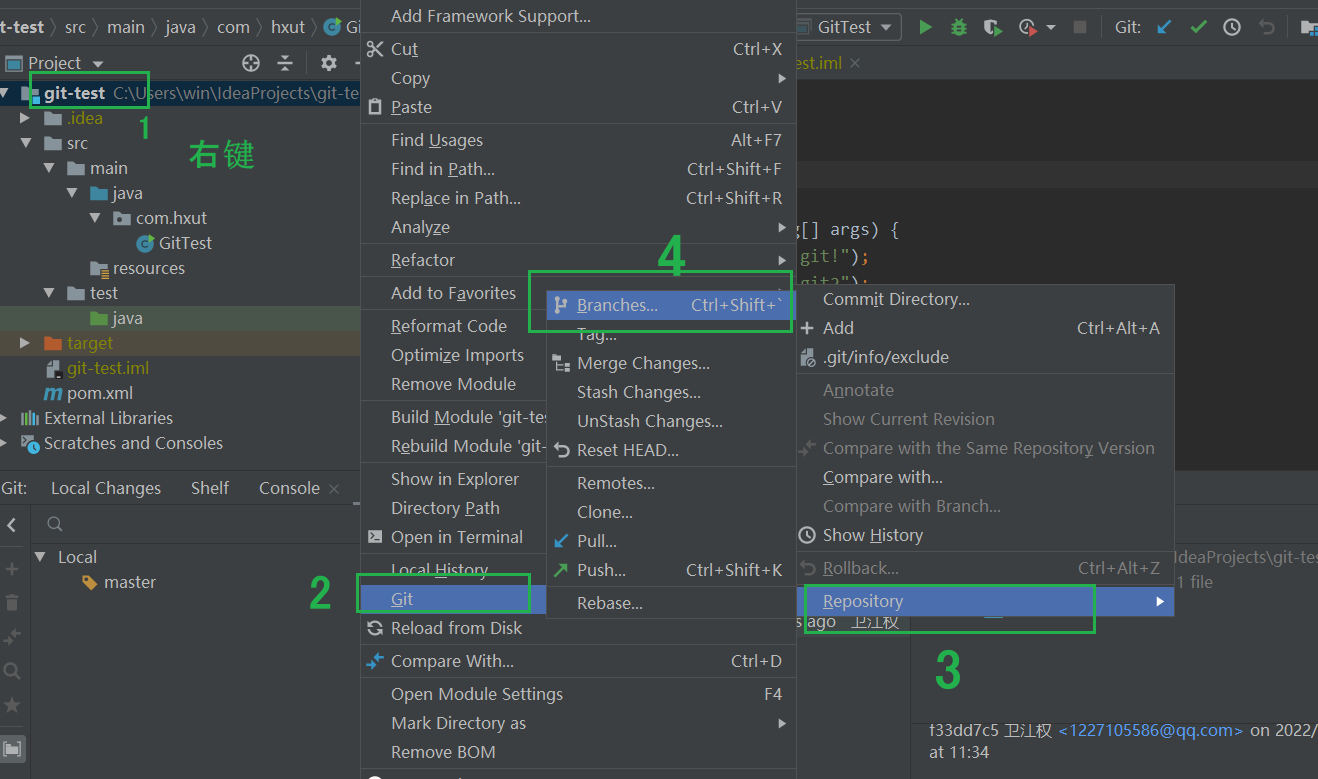
Task: Close the Console tab with its x
Action: click(334, 489)
